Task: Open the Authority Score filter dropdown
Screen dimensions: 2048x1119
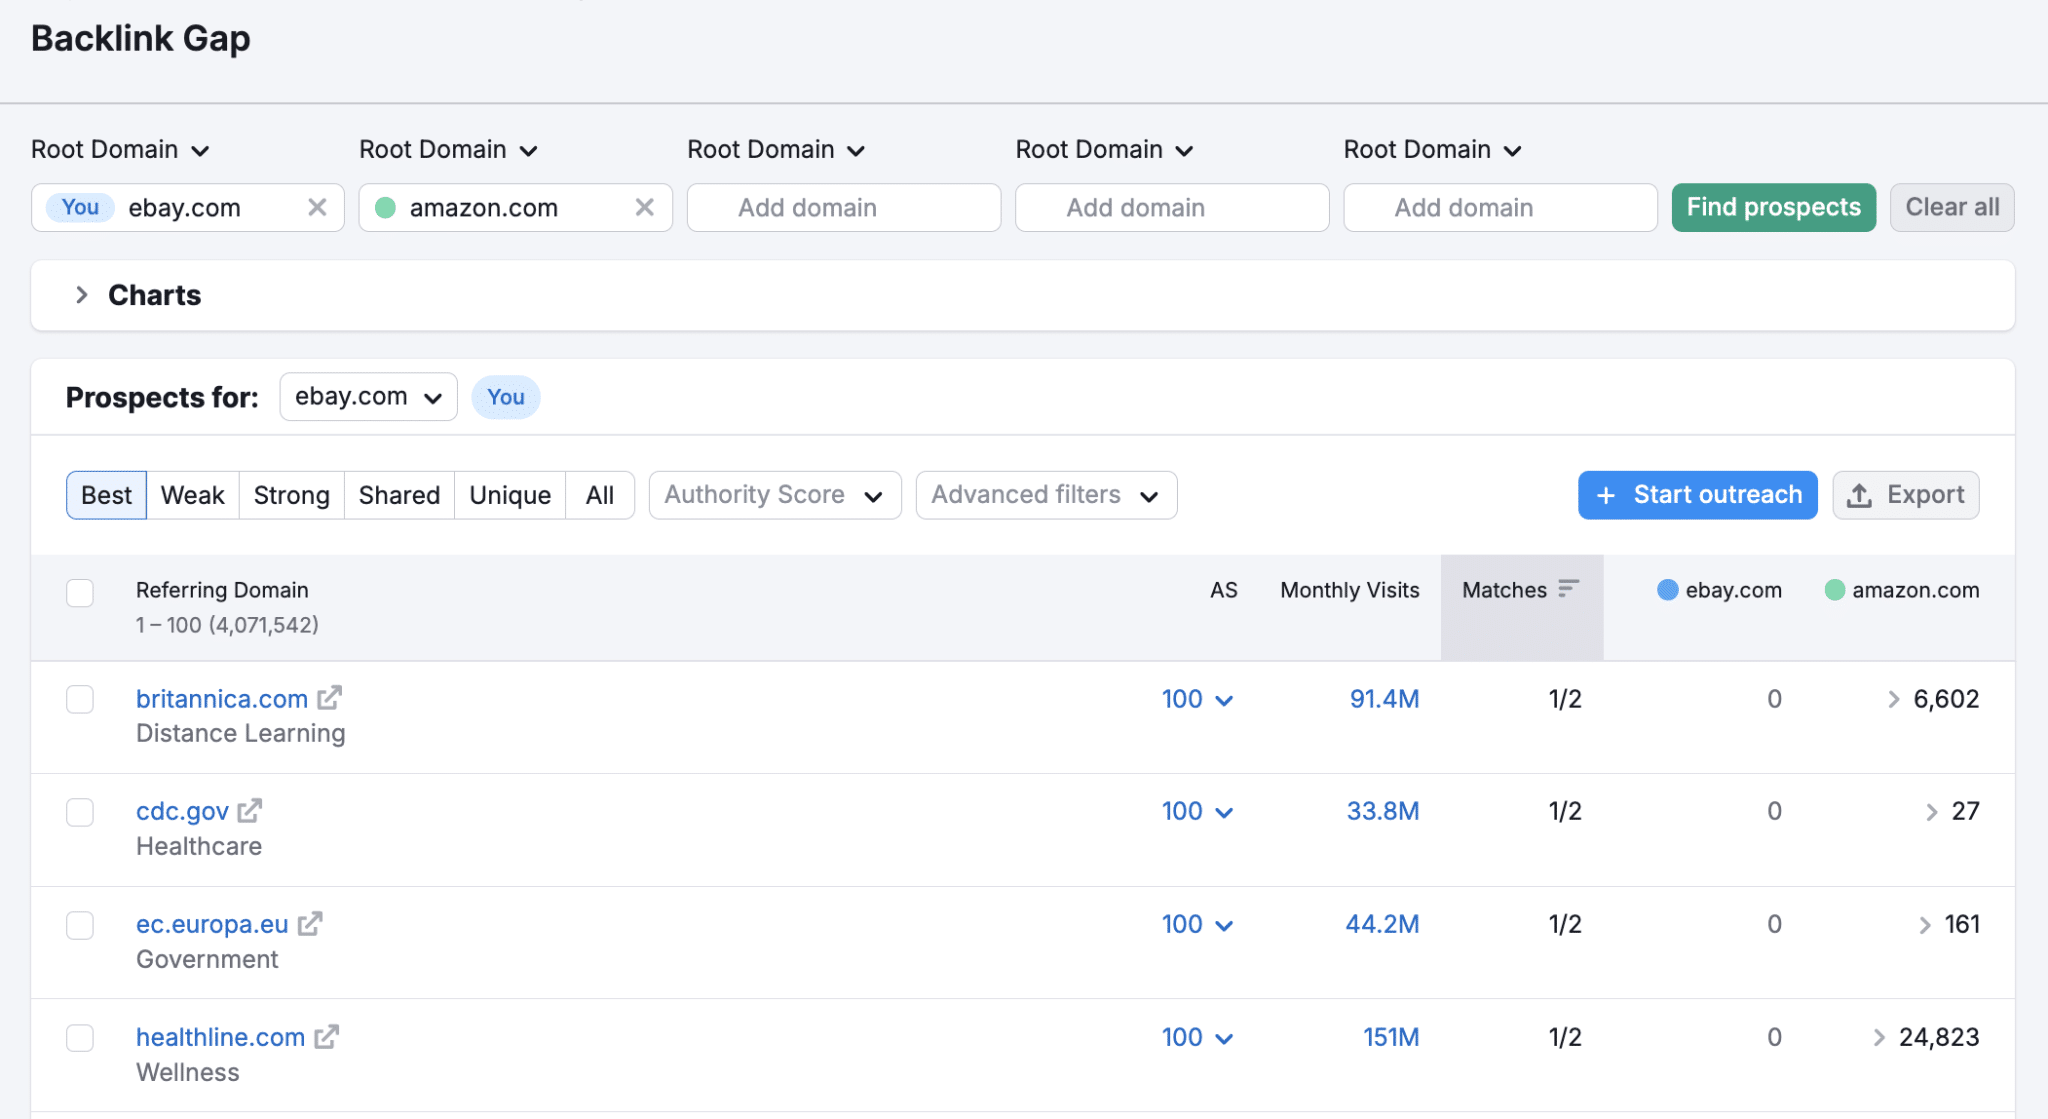Action: coord(774,495)
